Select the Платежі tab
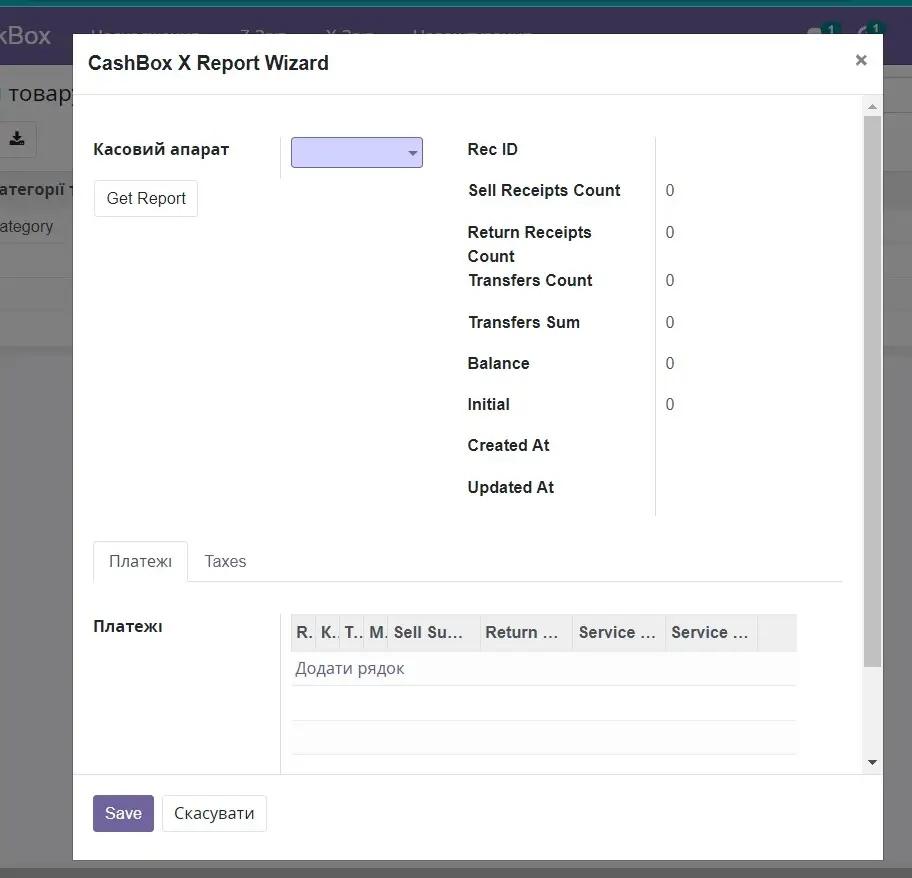The width and height of the screenshot is (912, 878). (140, 561)
